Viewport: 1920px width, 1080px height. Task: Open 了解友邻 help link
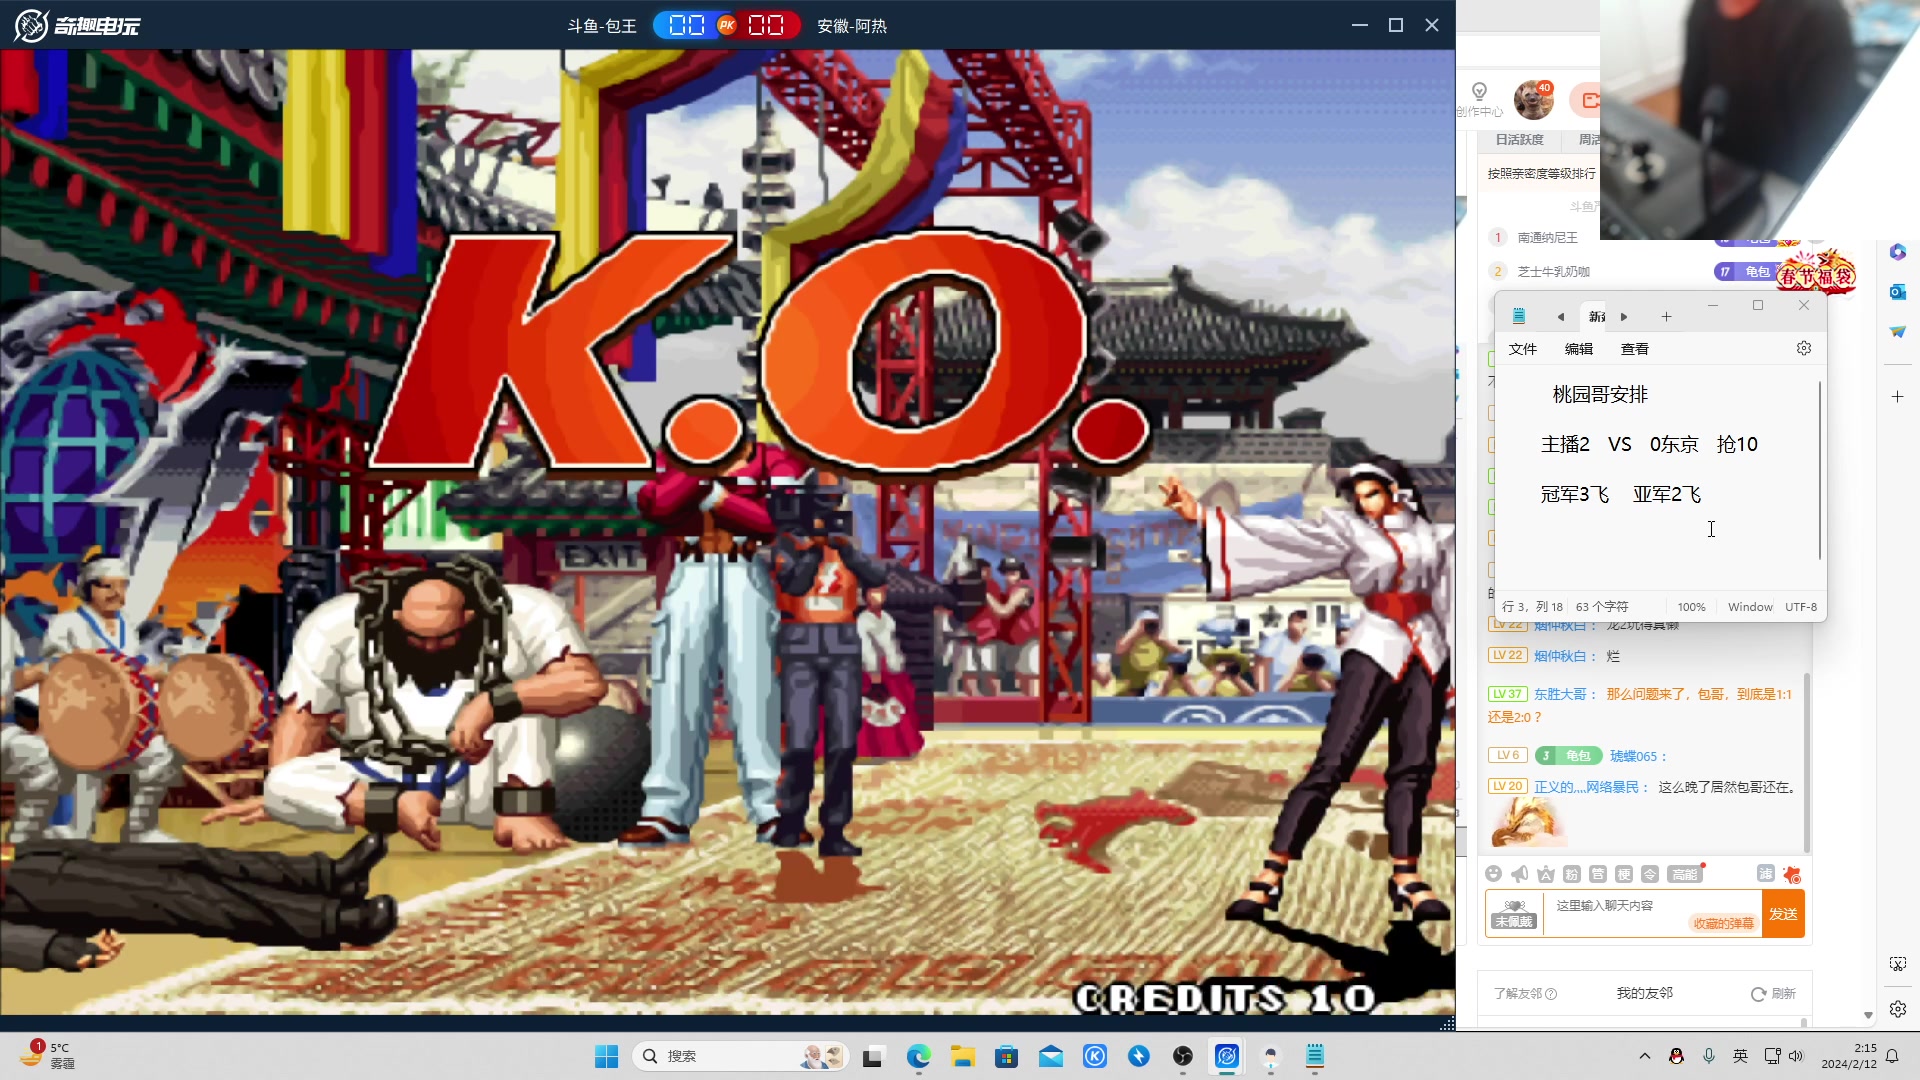1525,993
